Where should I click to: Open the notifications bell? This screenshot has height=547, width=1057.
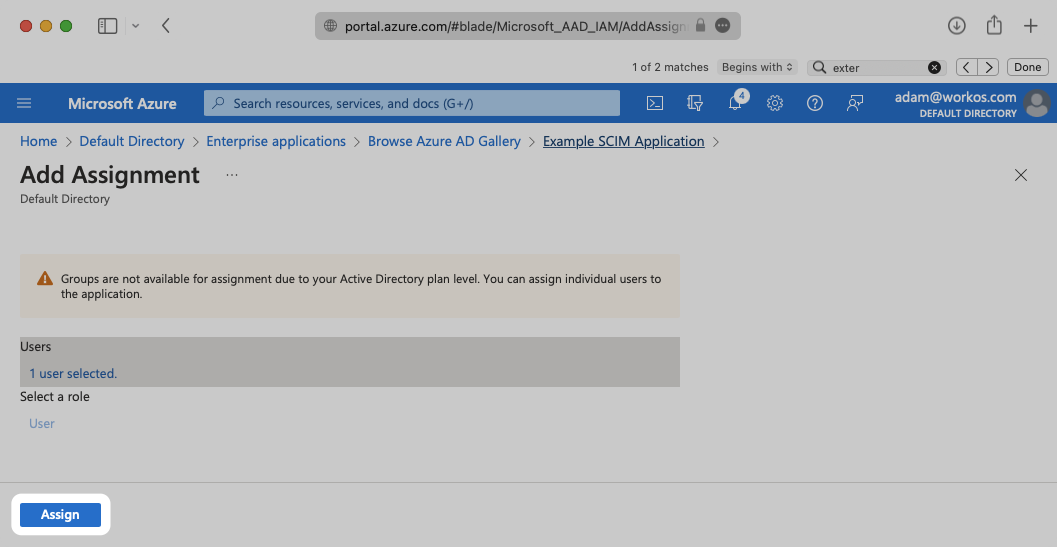pyautogui.click(x=735, y=103)
